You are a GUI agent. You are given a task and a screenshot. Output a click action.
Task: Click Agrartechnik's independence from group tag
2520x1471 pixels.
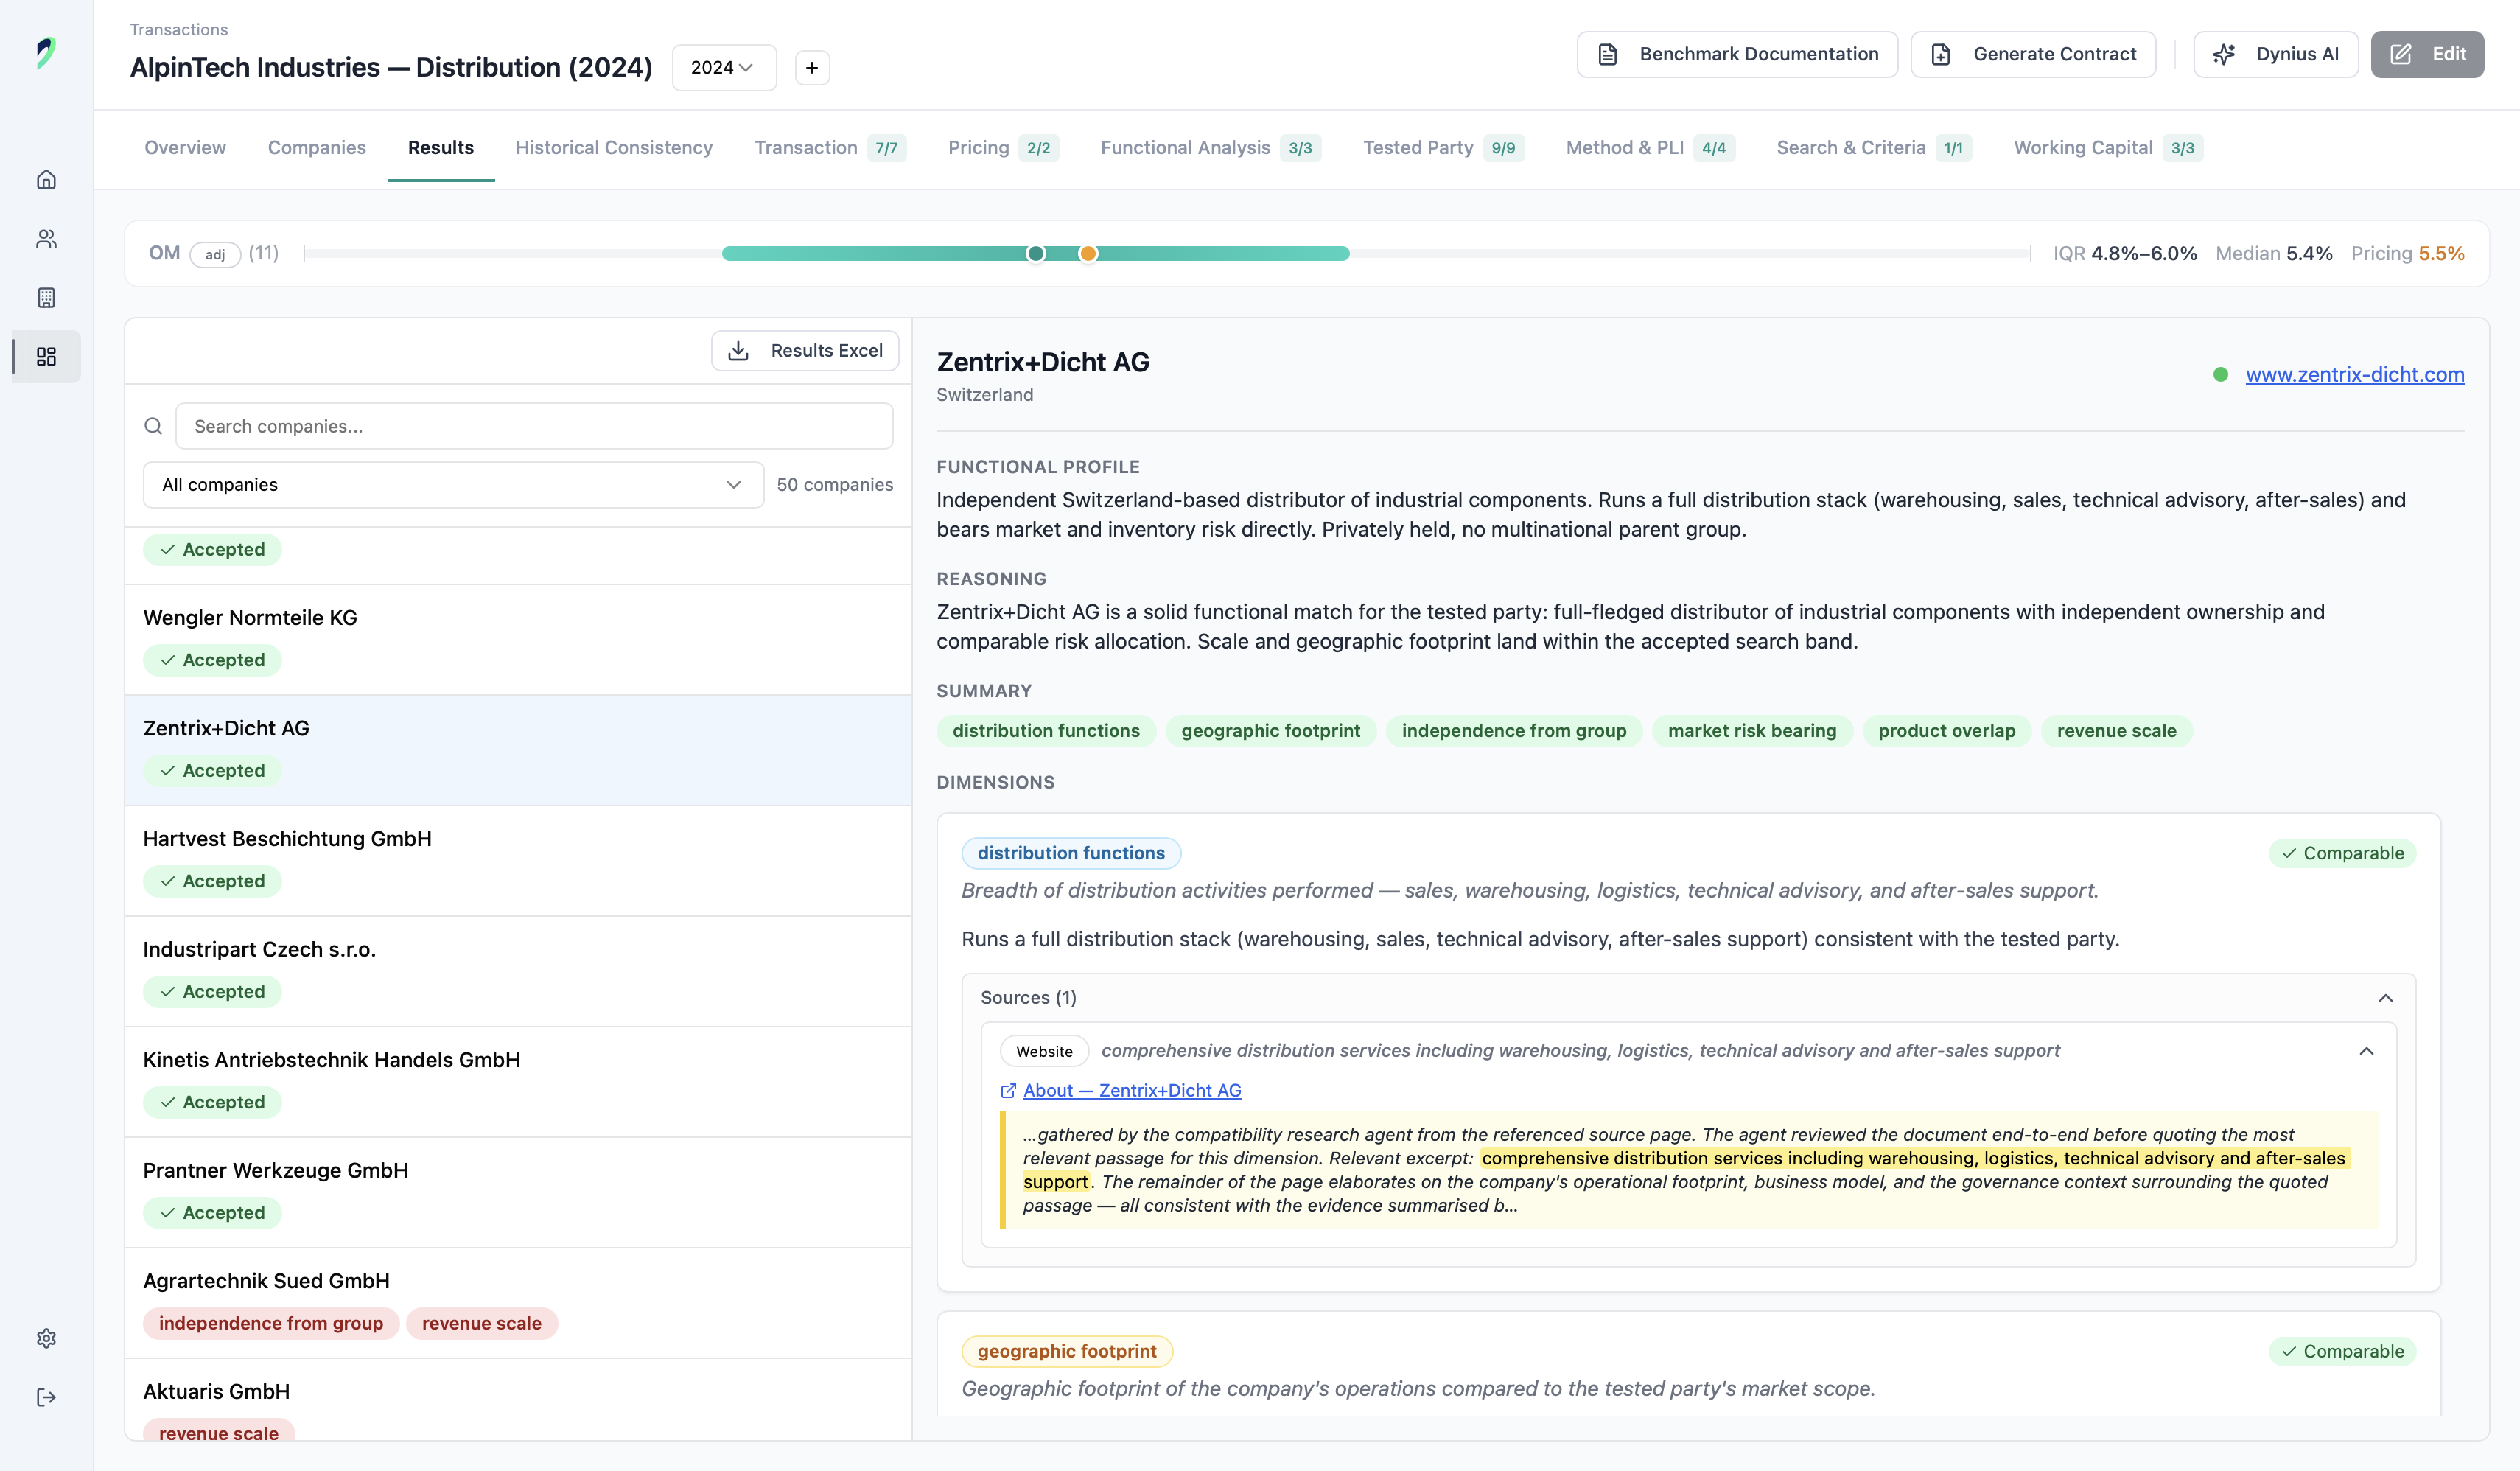pyautogui.click(x=271, y=1324)
